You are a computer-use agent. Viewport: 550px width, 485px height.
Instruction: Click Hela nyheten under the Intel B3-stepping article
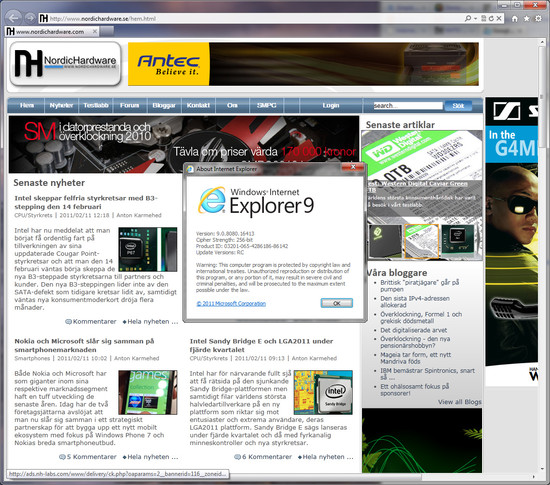coord(150,322)
